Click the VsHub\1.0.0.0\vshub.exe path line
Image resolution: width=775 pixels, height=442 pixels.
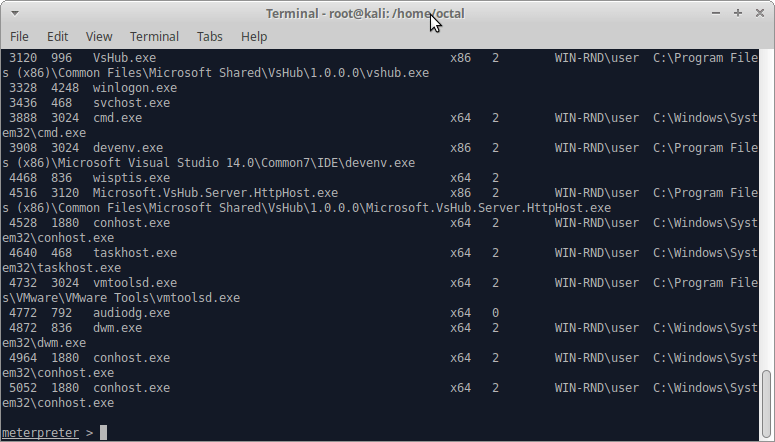coord(215,73)
